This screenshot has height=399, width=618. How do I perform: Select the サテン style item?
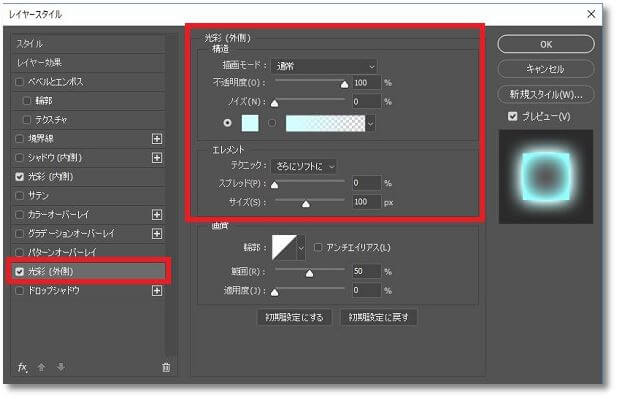pyautogui.click(x=88, y=196)
